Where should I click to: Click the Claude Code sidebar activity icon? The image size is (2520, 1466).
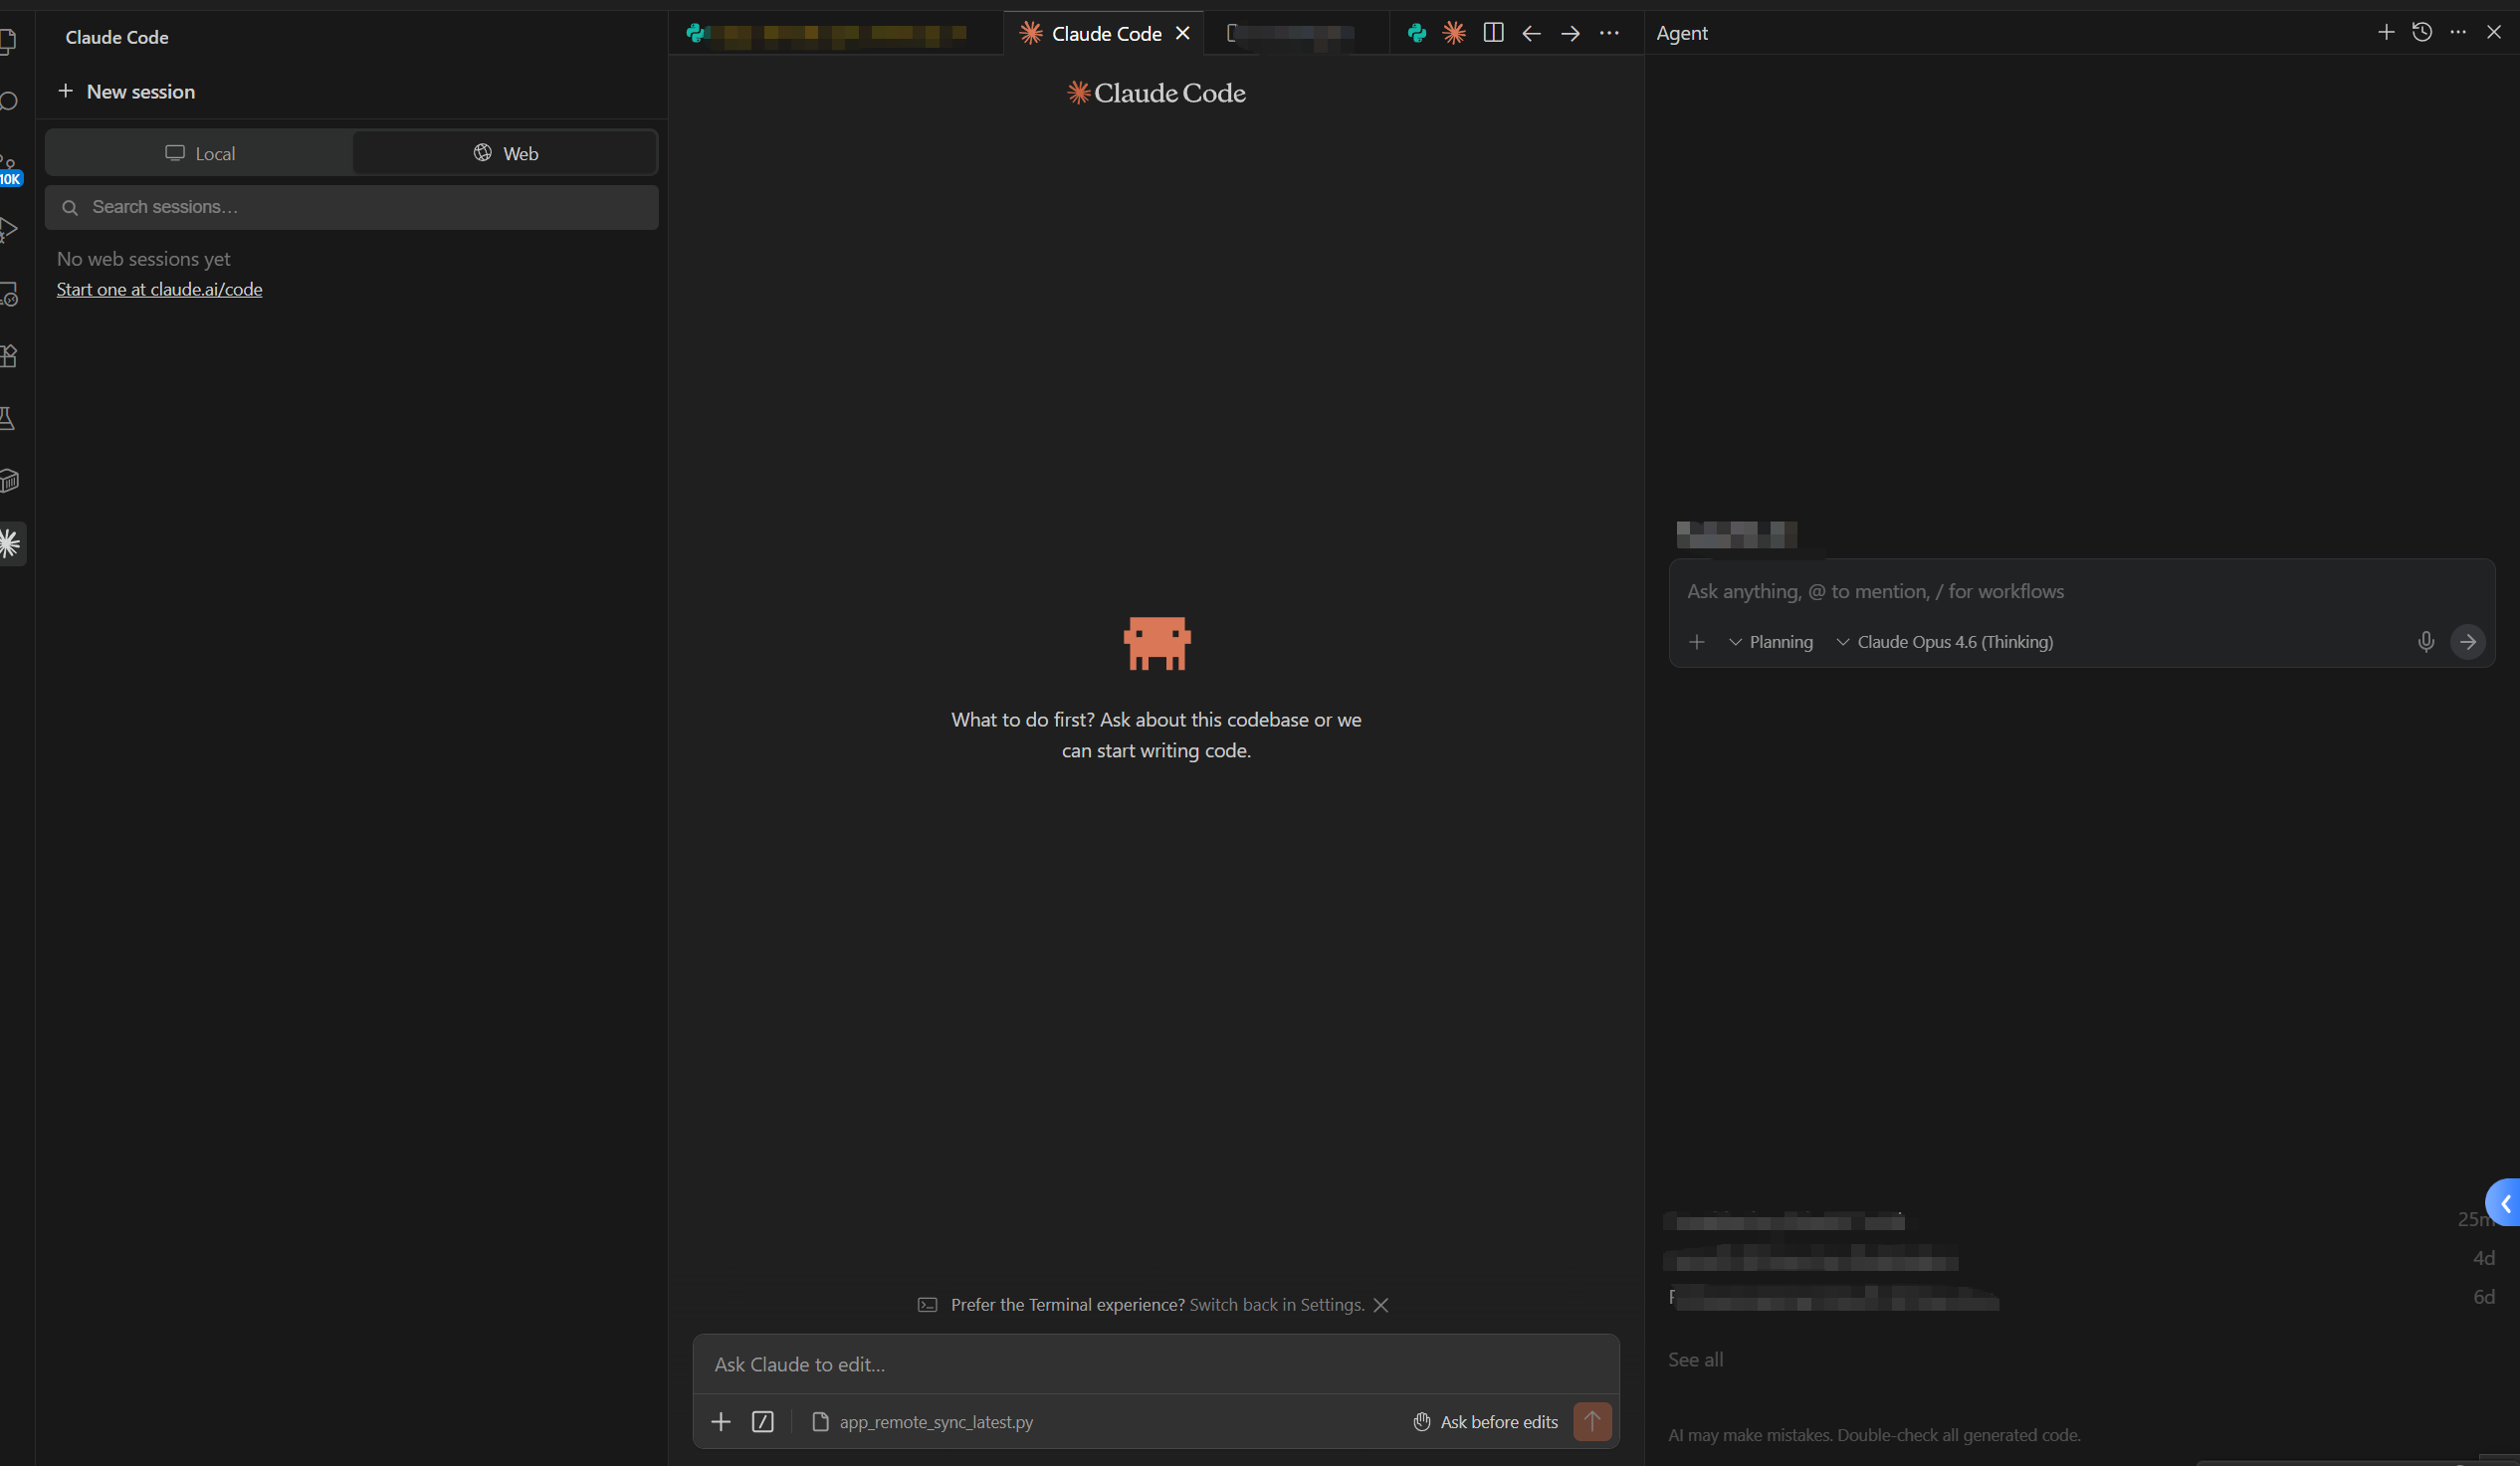pos(10,543)
